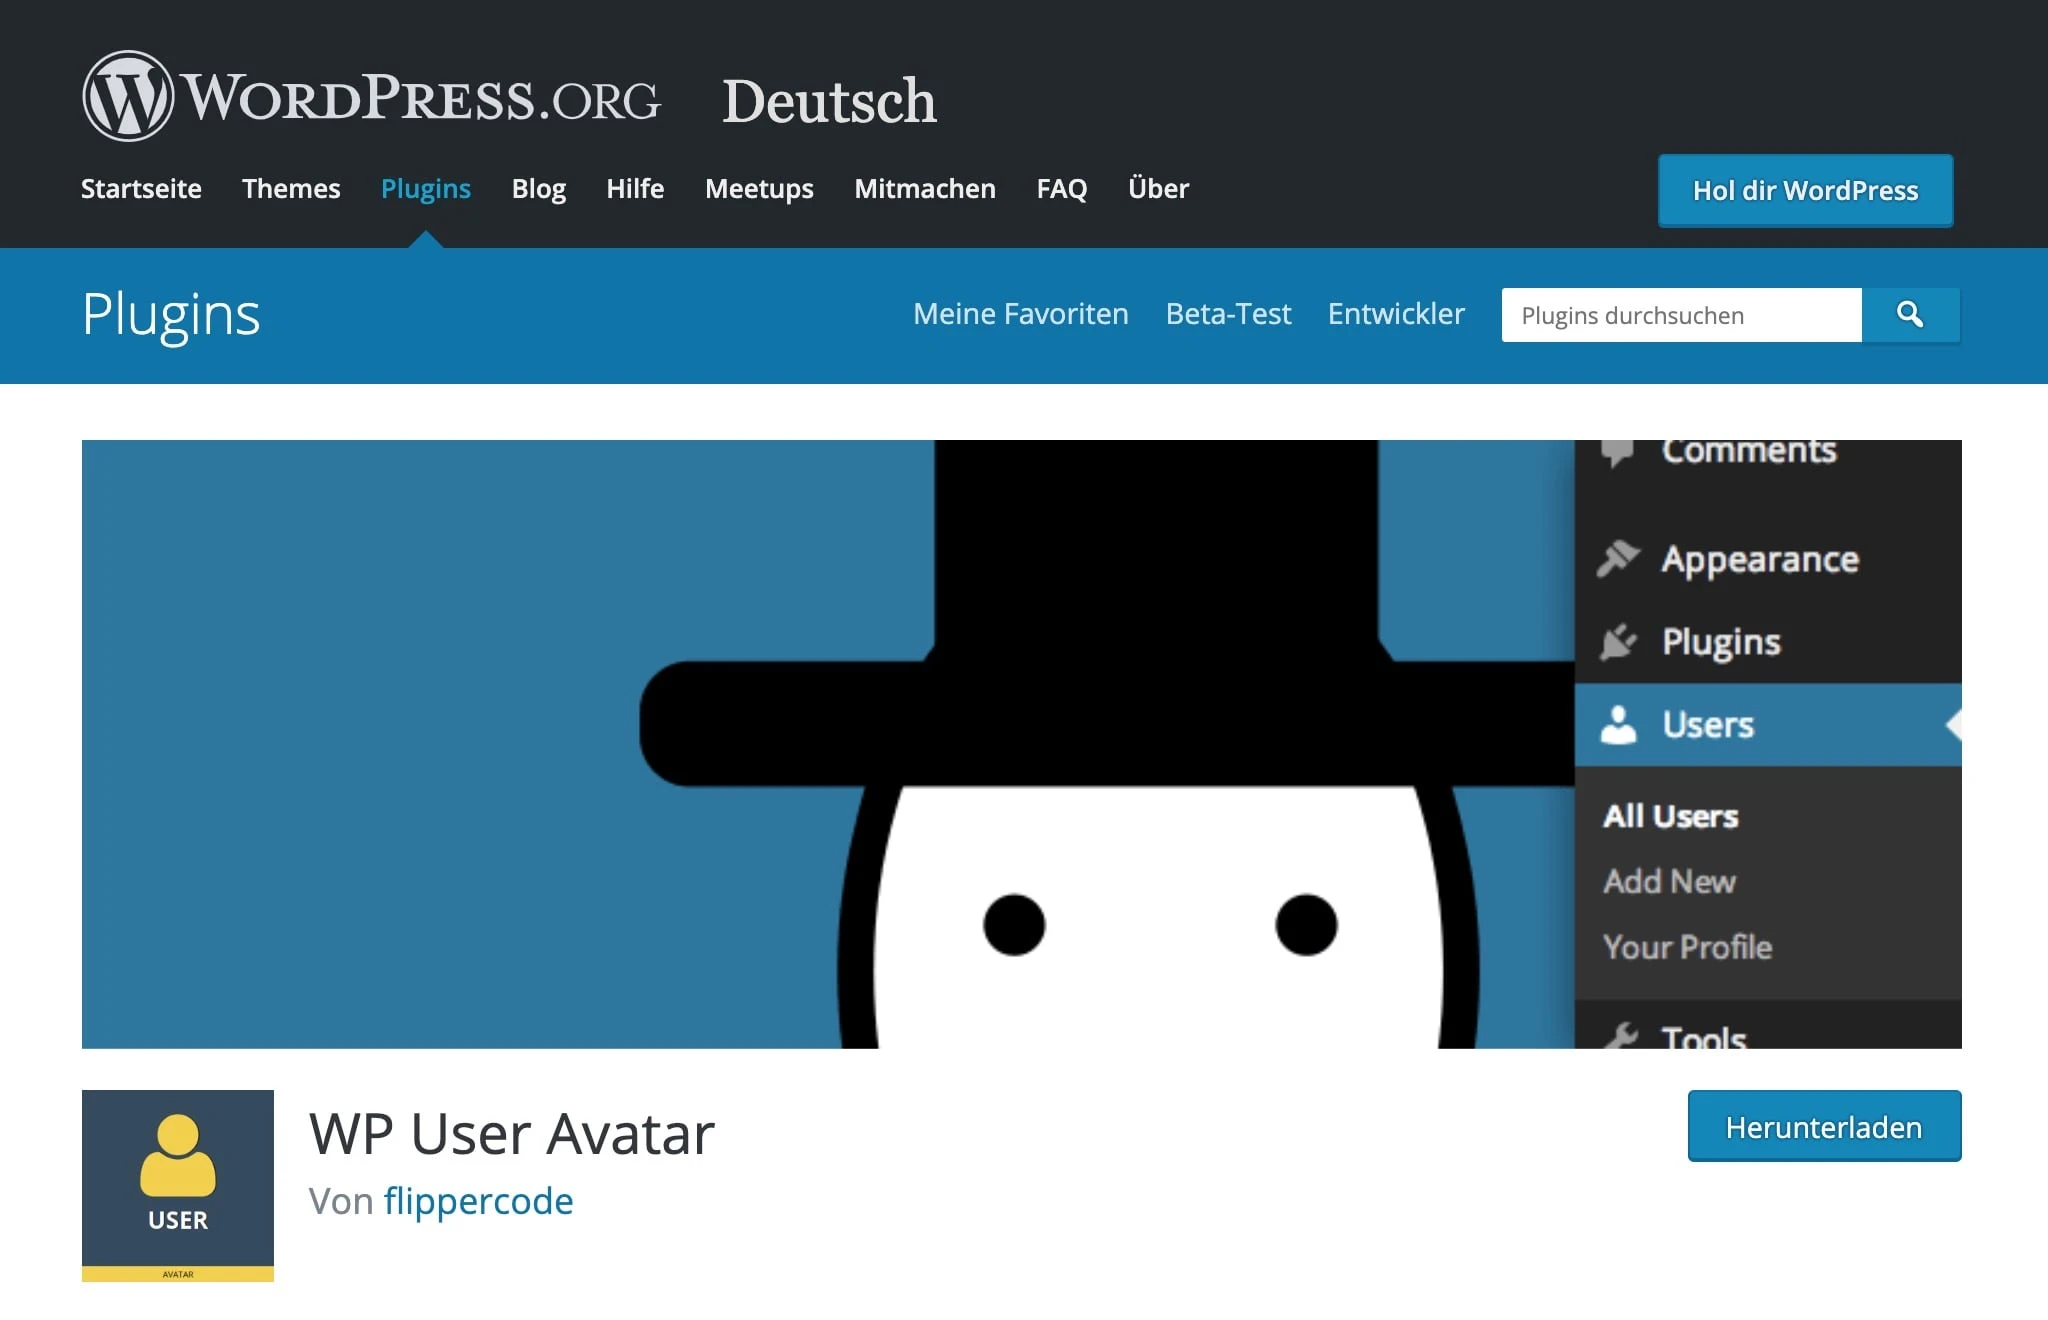This screenshot has width=2048, height=1320.
Task: Select the Hilfe menu entry
Action: tap(635, 189)
